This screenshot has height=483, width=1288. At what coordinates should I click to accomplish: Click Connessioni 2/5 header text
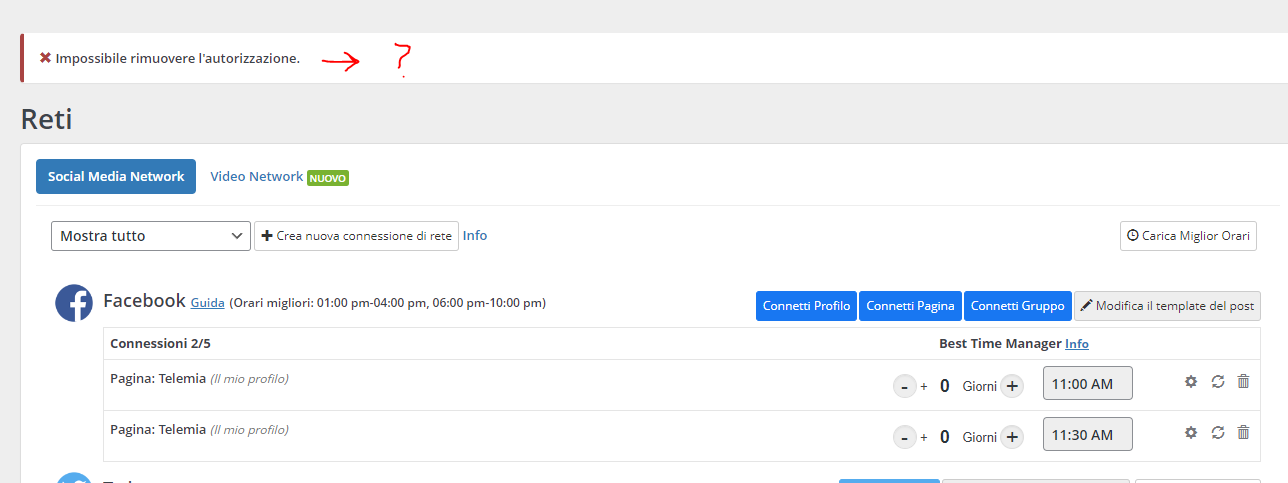160,344
